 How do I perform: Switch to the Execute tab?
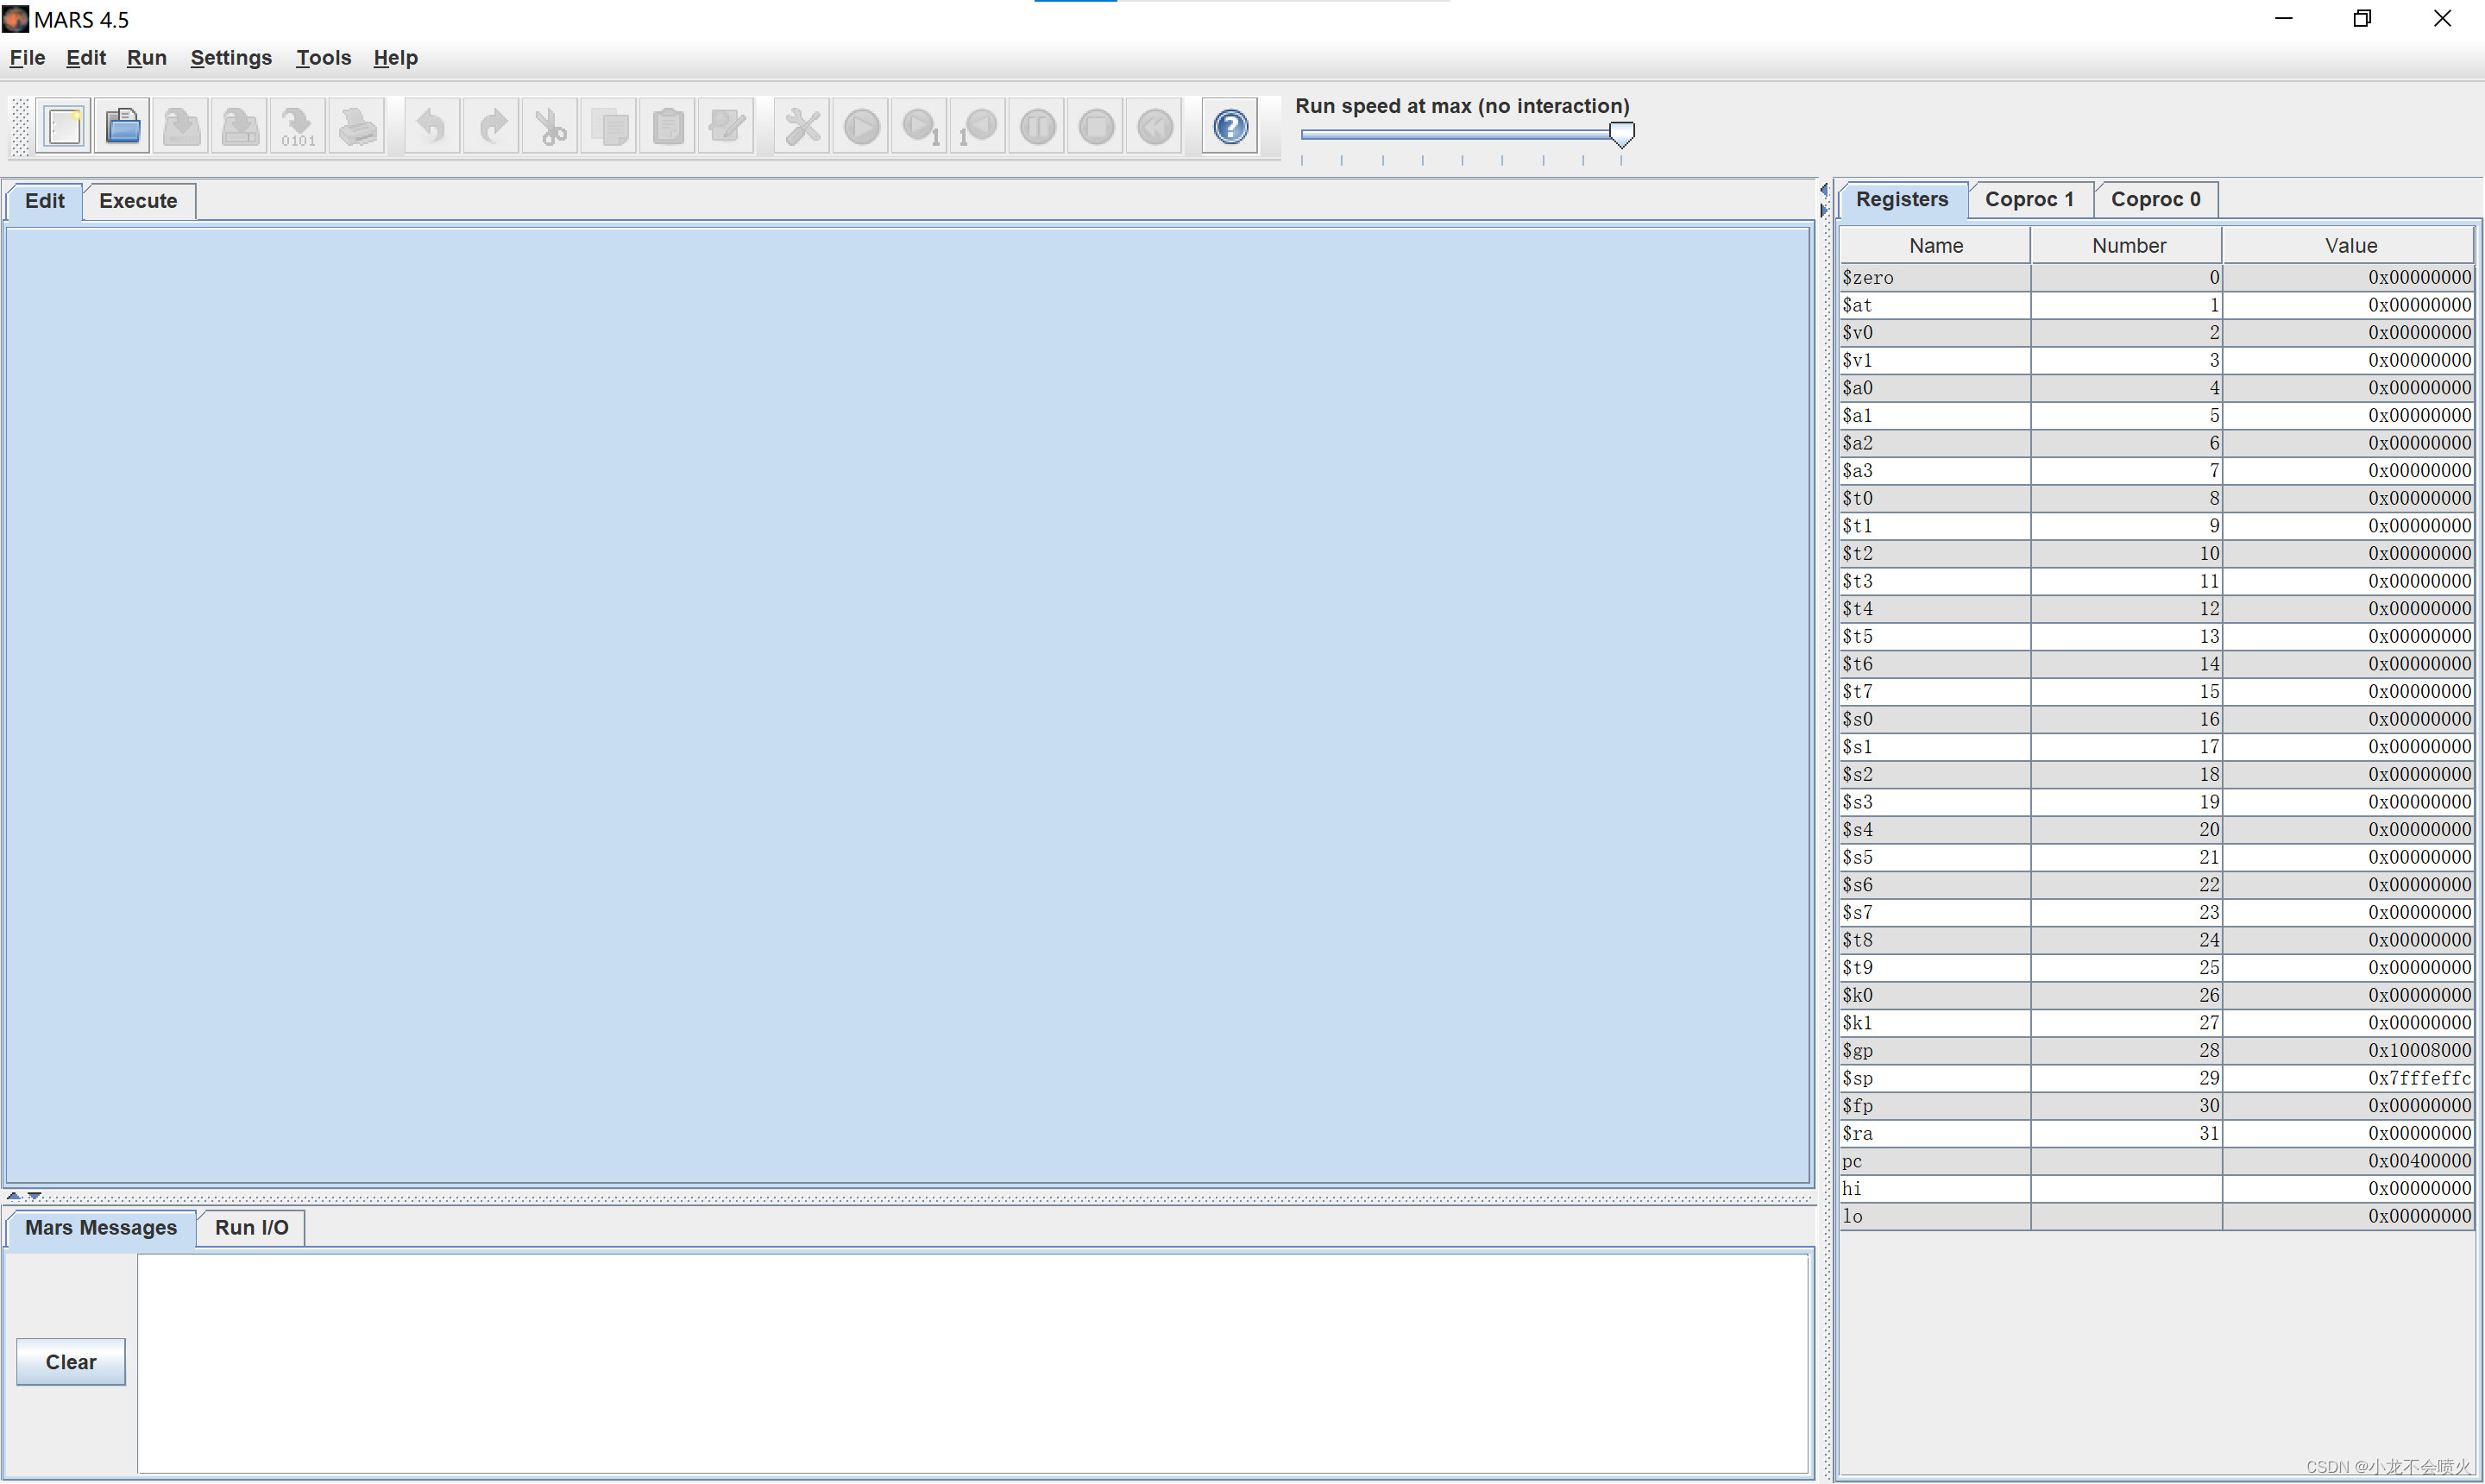click(138, 201)
